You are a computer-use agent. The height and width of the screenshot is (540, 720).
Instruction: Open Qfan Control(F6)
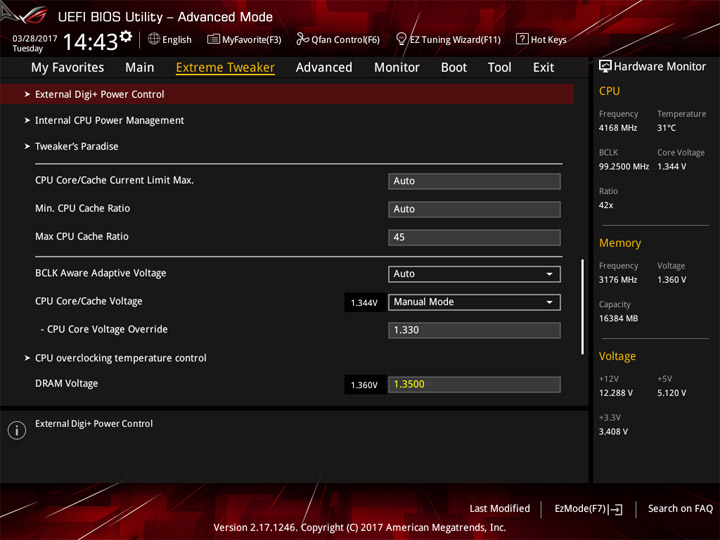coord(338,39)
